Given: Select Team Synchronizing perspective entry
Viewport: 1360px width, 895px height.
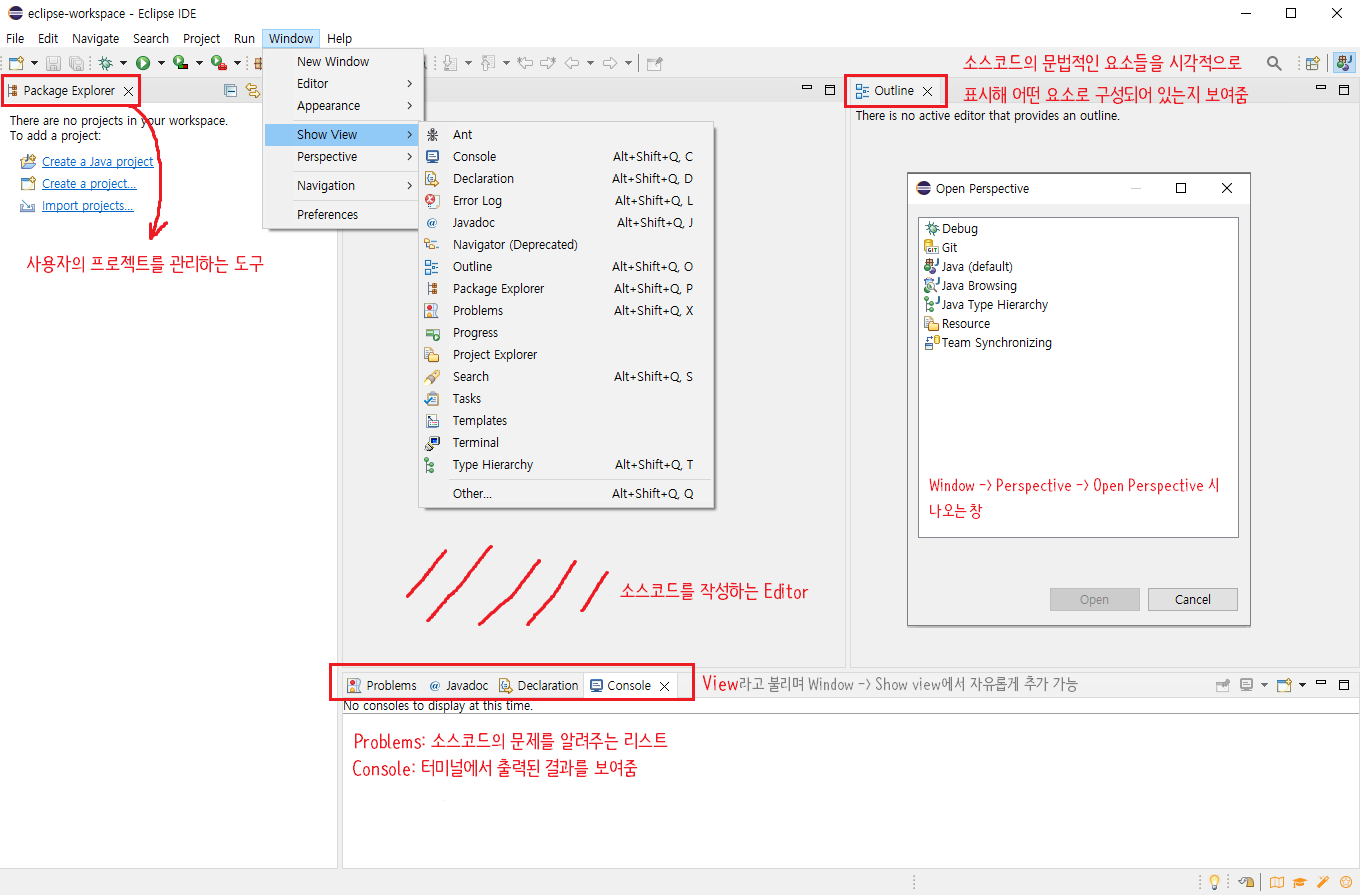Looking at the screenshot, I should 989,343.
